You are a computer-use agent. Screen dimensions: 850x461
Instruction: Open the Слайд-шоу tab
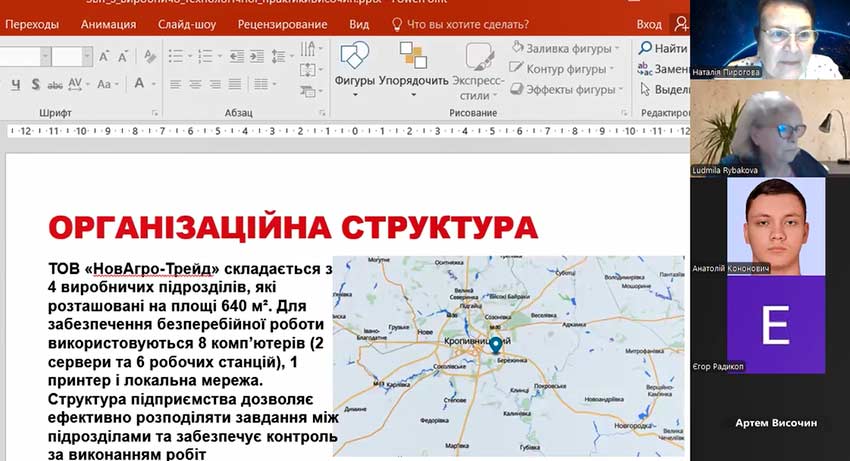click(x=186, y=24)
